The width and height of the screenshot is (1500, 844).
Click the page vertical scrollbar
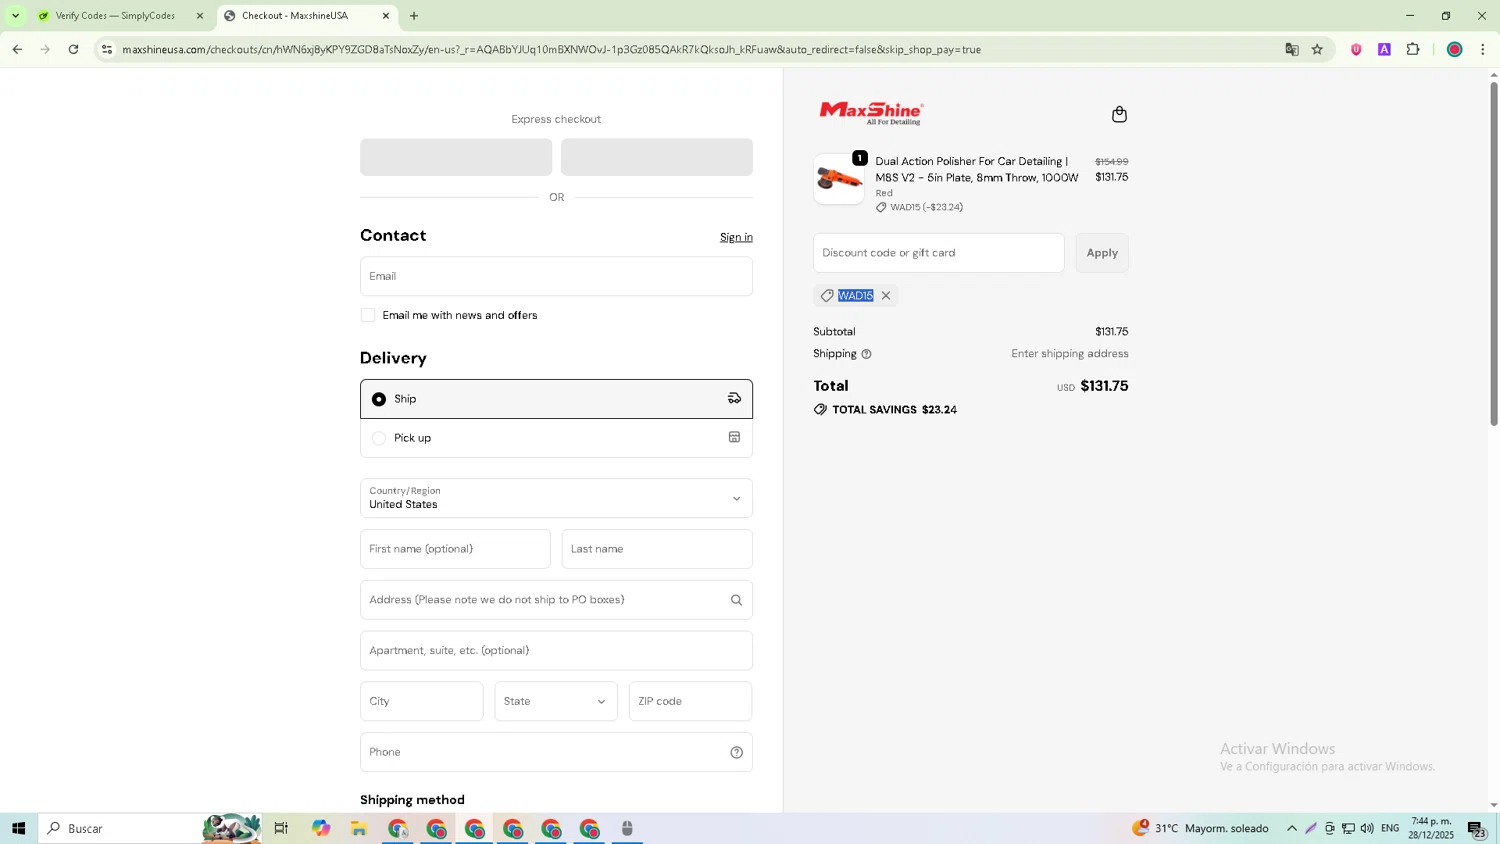[x=1494, y=252]
